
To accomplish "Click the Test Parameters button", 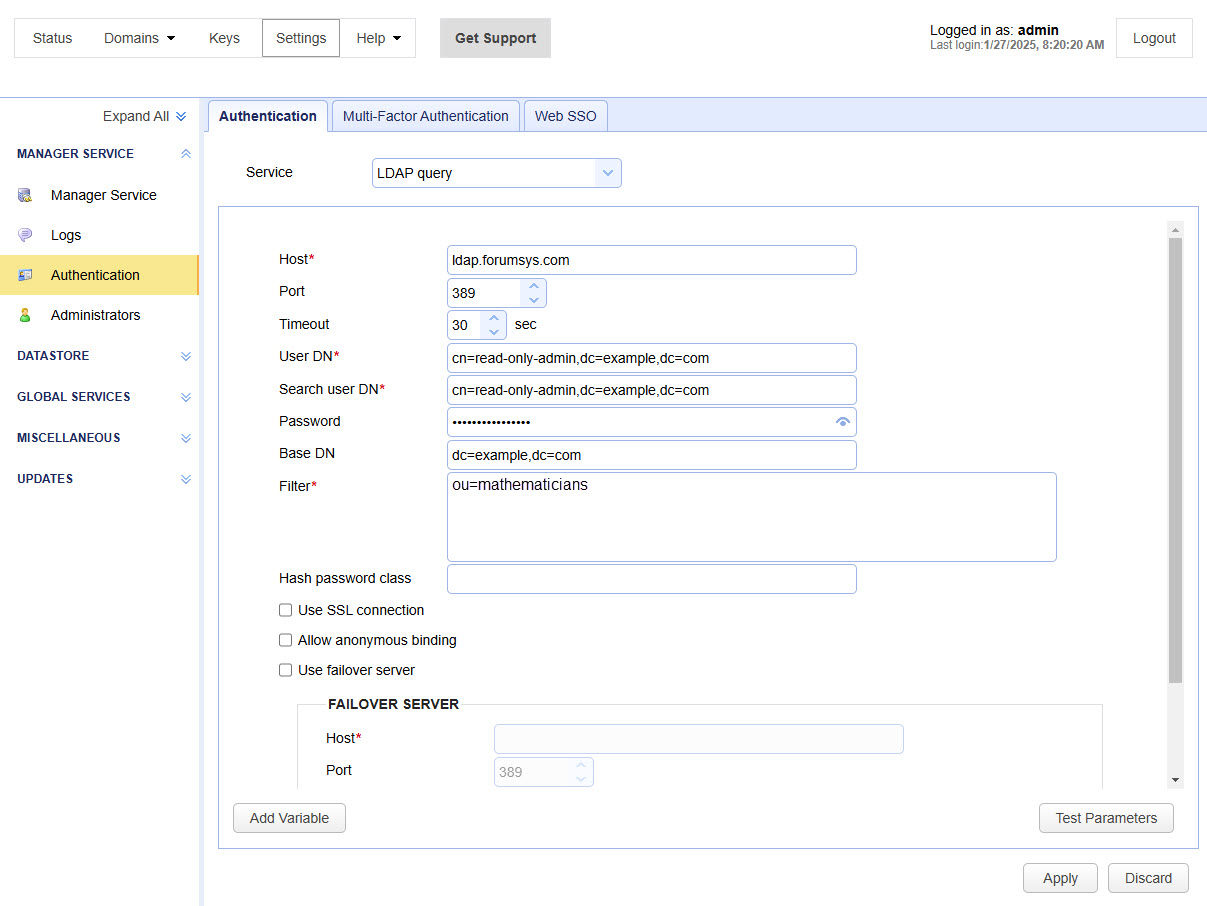I will click(x=1106, y=818).
